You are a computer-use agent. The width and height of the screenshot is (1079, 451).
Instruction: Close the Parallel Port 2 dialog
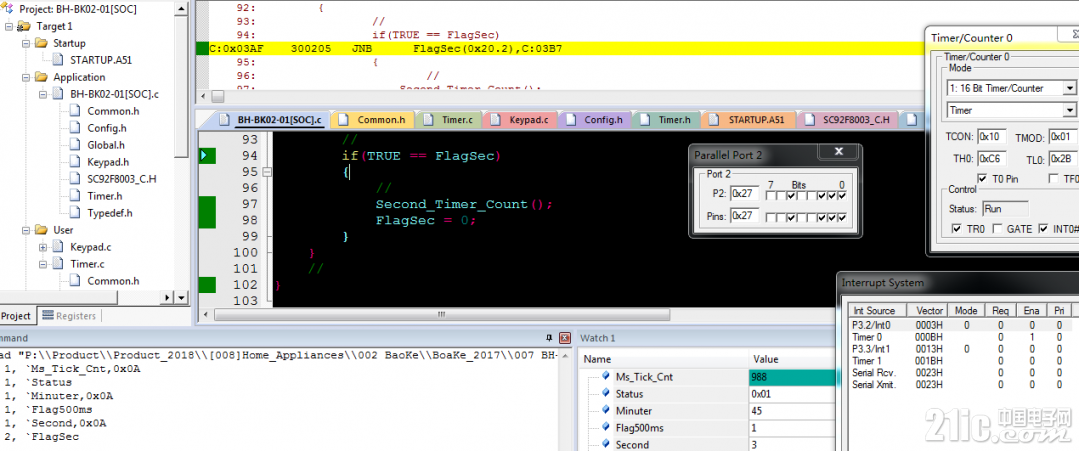click(x=838, y=152)
